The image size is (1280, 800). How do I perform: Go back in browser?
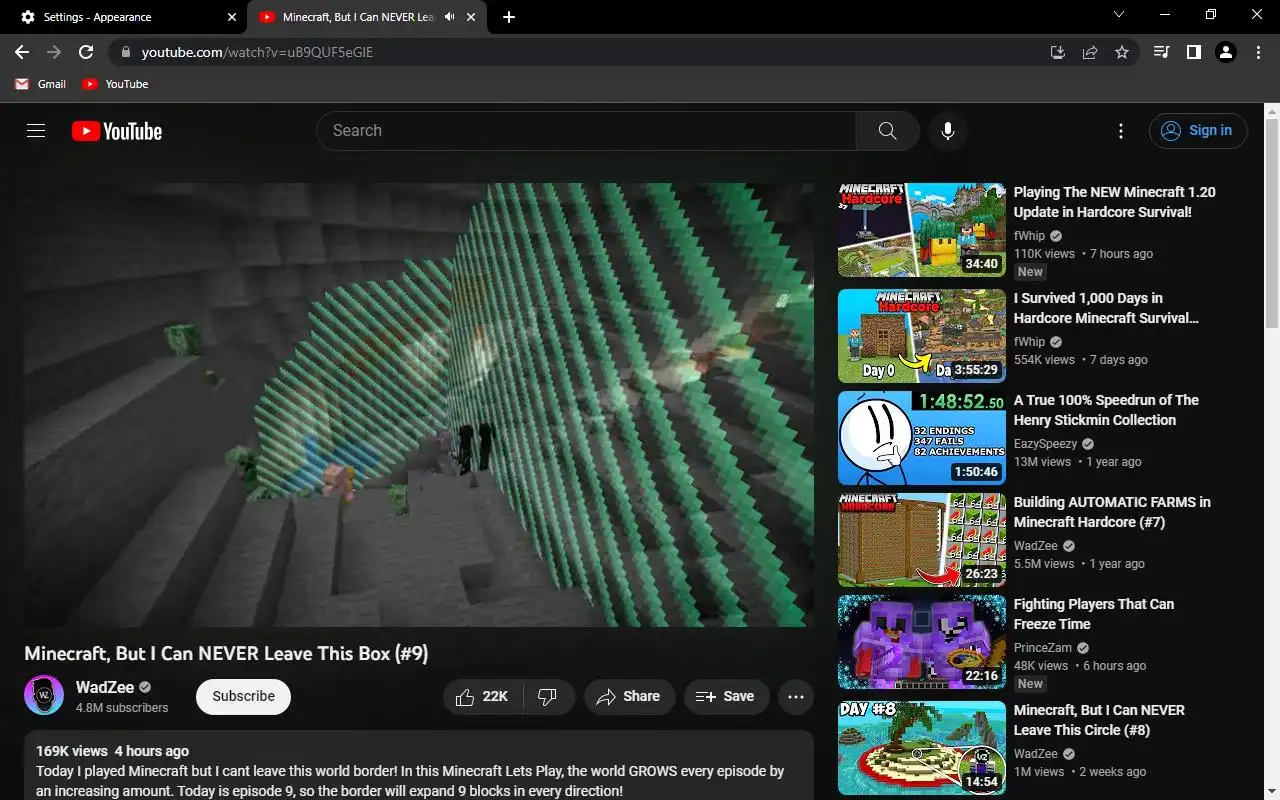click(22, 52)
